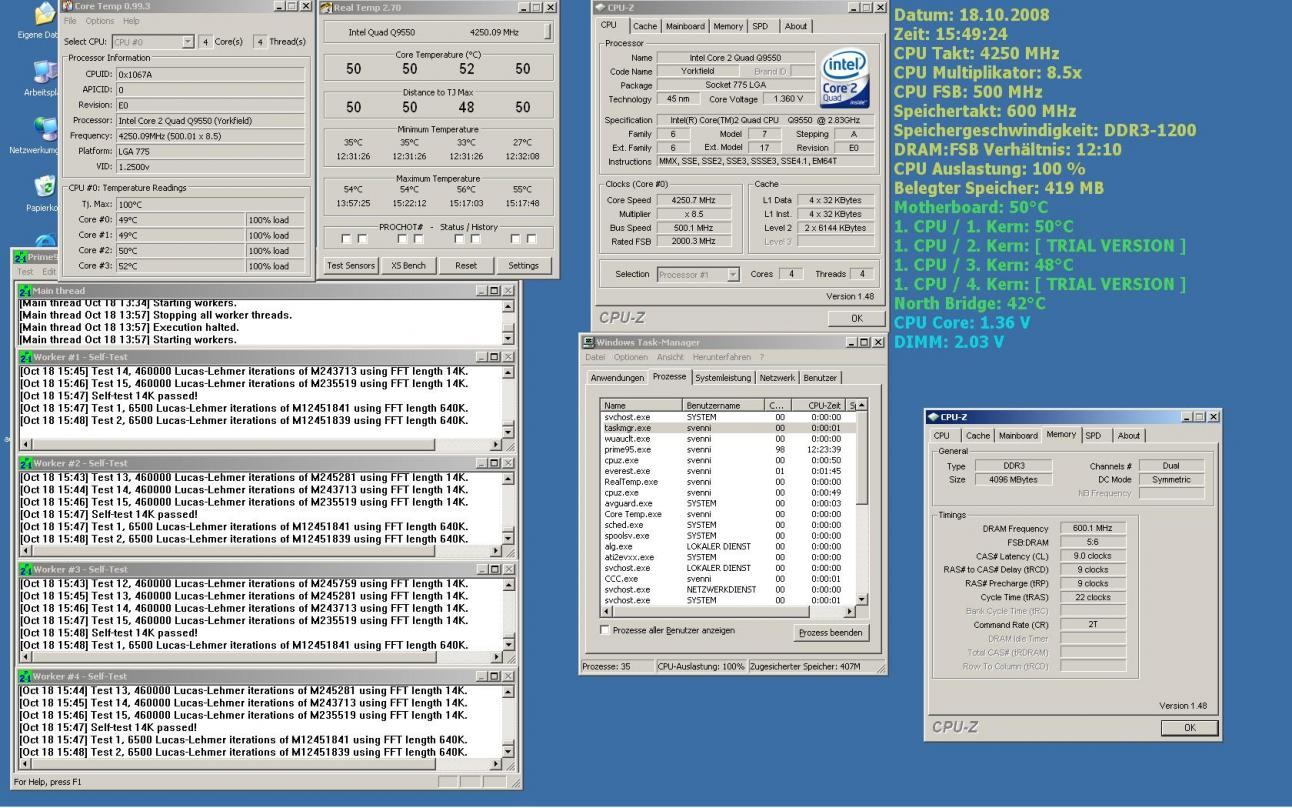The image size is (1292, 808).
Task: Click the Prime95 main window title icon
Action: point(20,257)
